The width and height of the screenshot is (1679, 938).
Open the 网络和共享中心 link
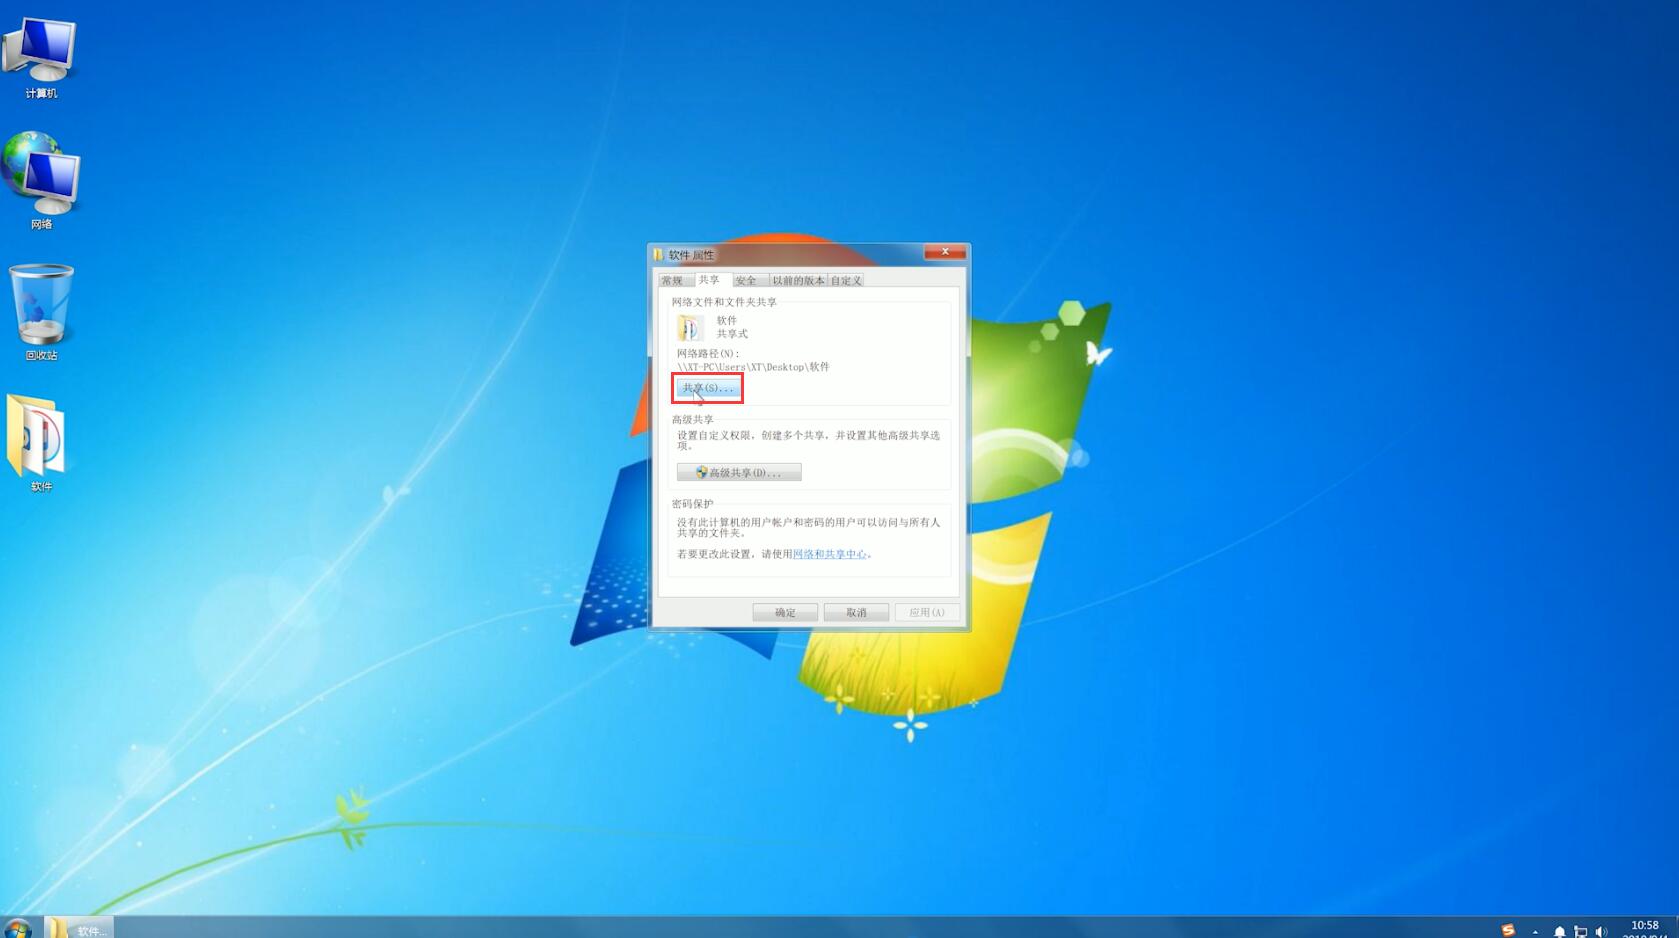830,554
